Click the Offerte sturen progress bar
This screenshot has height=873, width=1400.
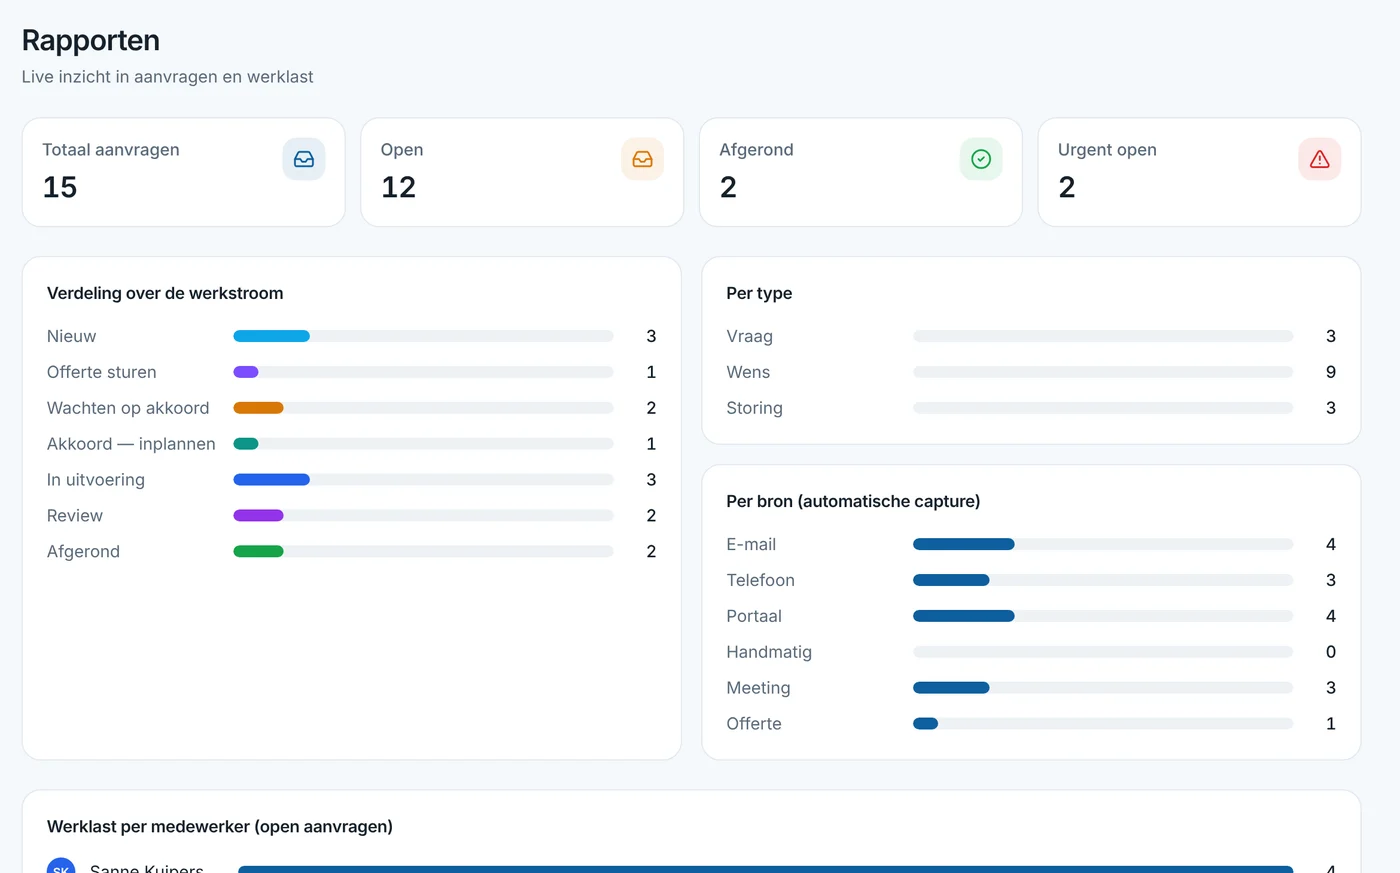click(423, 372)
